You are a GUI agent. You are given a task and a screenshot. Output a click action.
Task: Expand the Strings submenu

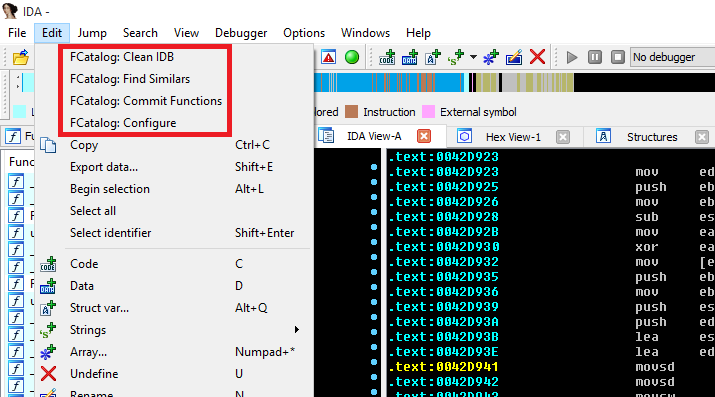pyautogui.click(x=174, y=330)
